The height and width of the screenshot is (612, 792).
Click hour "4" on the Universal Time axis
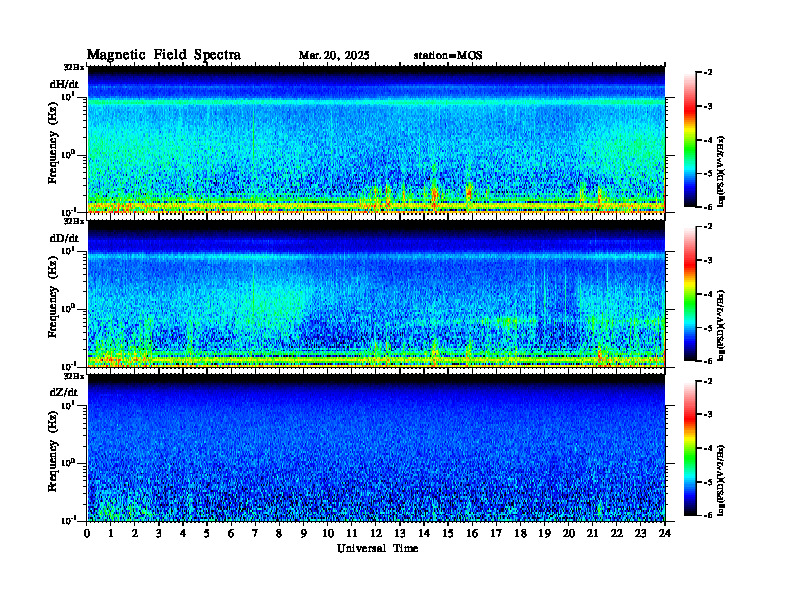pyautogui.click(x=183, y=534)
